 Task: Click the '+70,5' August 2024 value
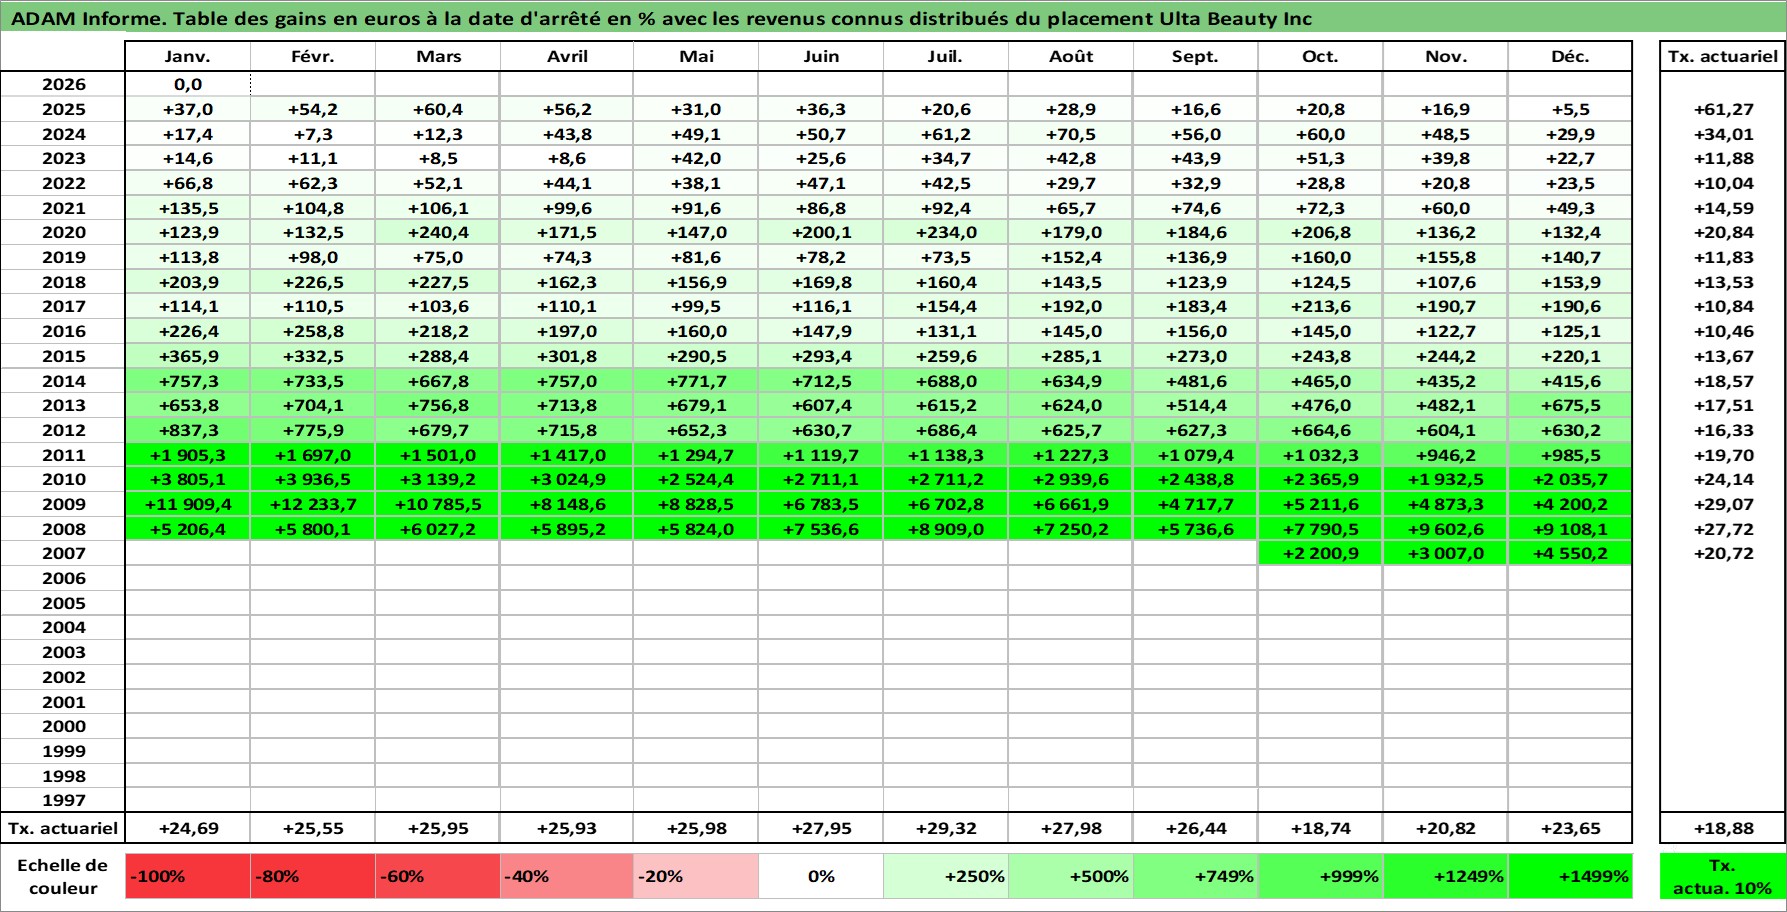pyautogui.click(x=1071, y=134)
